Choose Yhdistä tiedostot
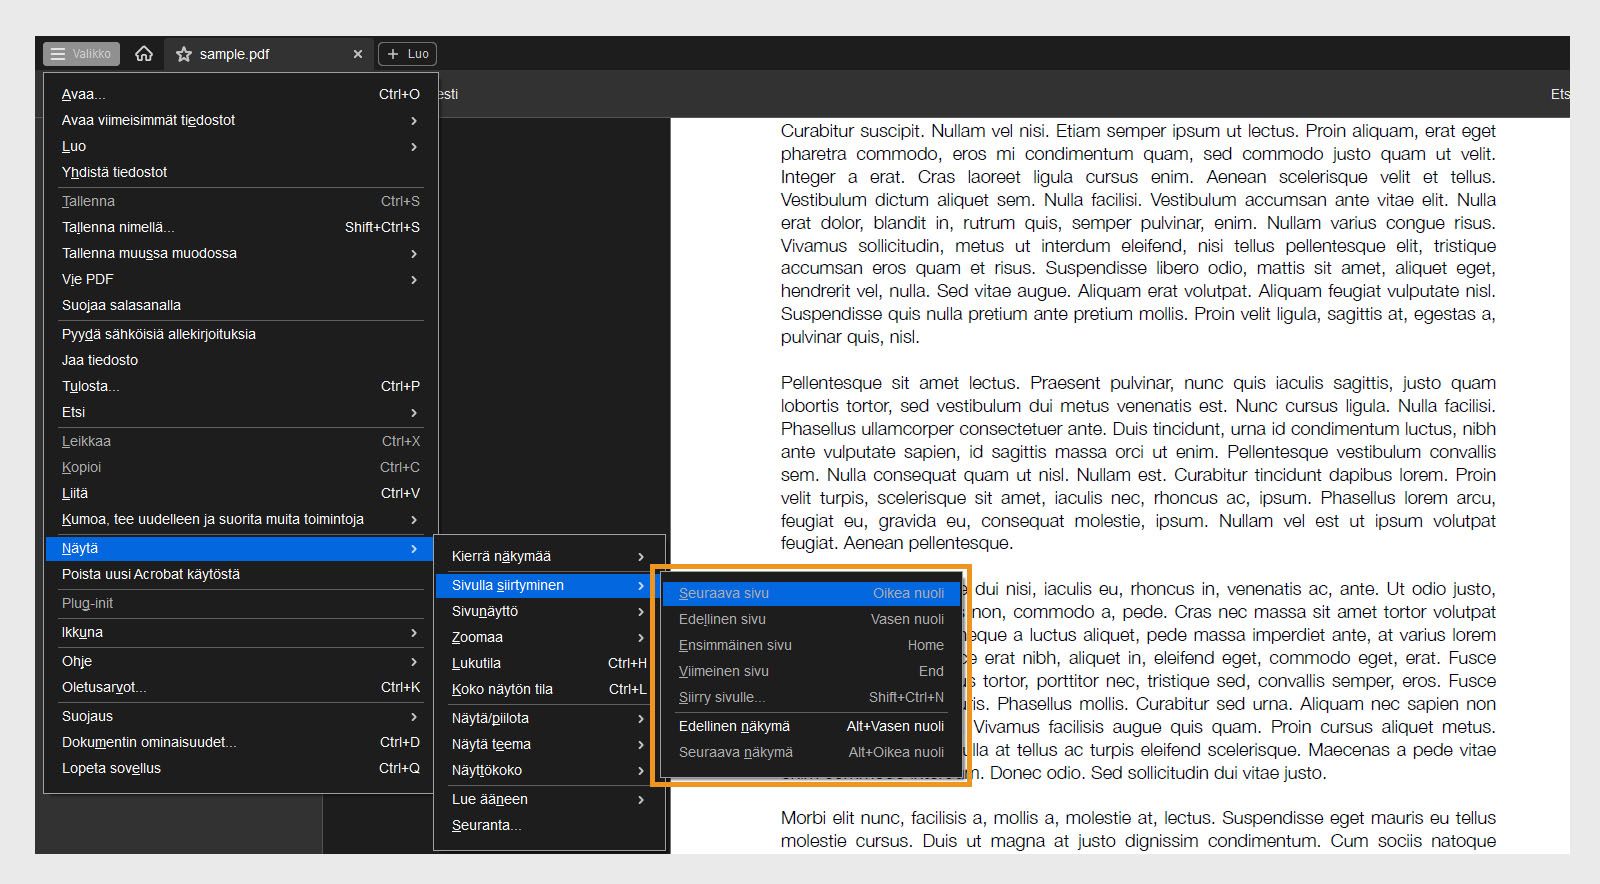Screen dimensions: 1600x884 [x=240, y=172]
